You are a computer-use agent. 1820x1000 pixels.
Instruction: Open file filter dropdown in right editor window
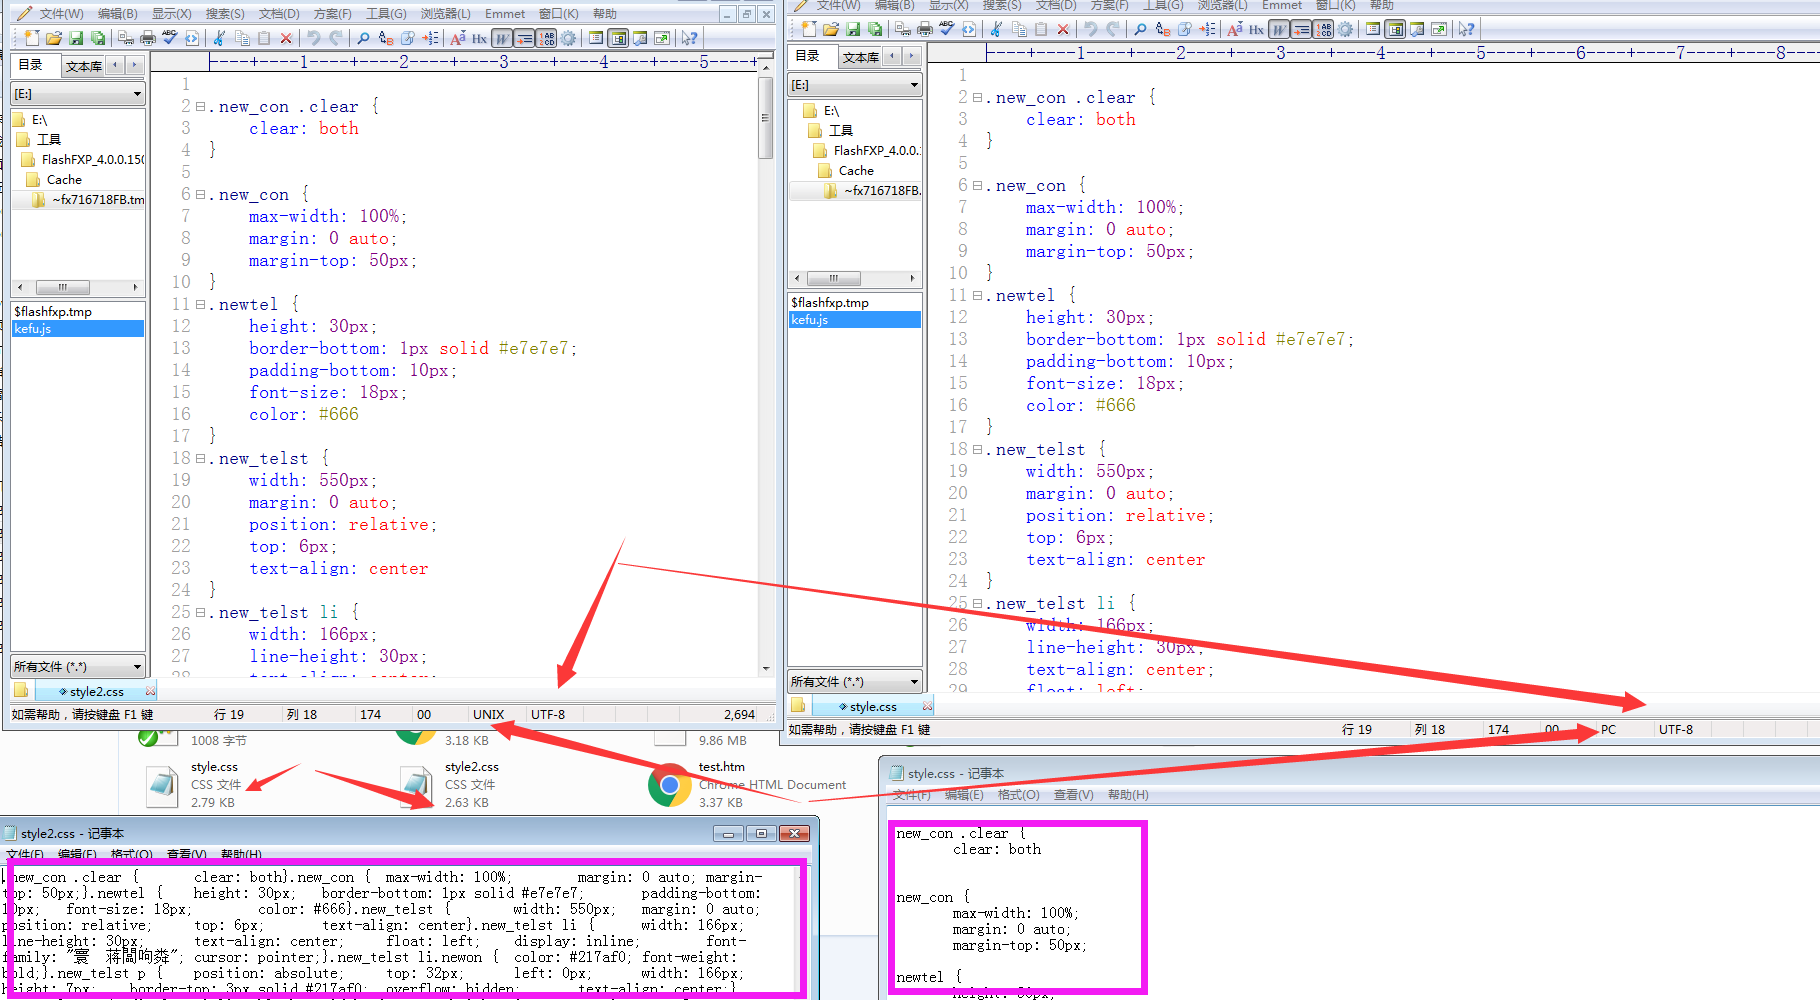tap(855, 682)
